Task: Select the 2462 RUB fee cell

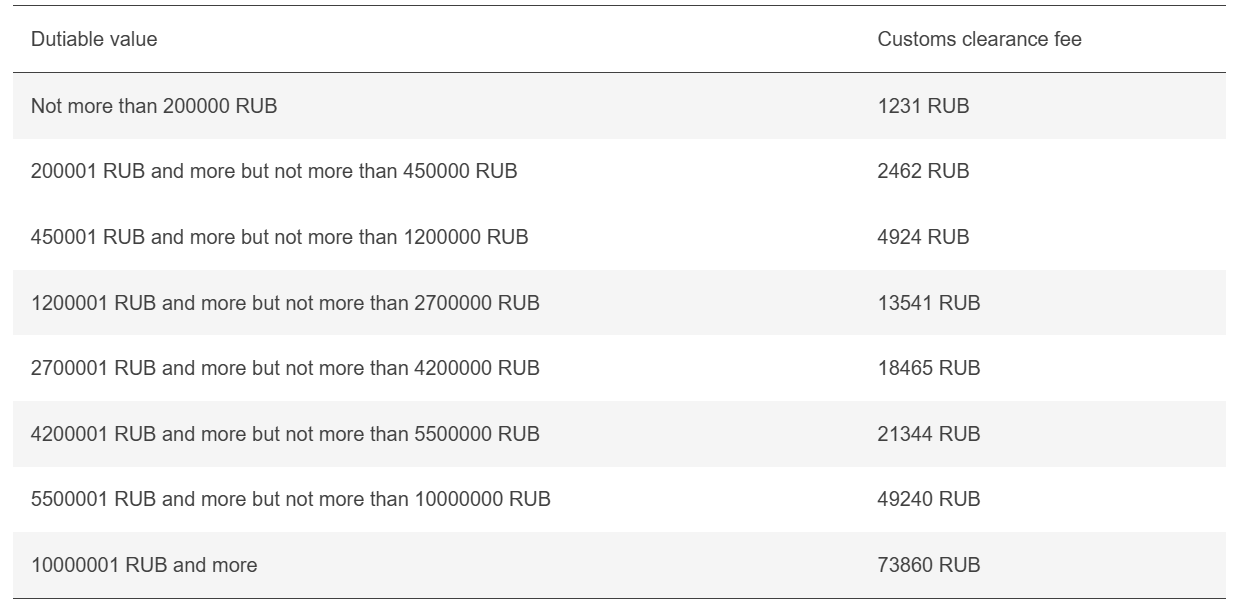Action: tap(923, 171)
